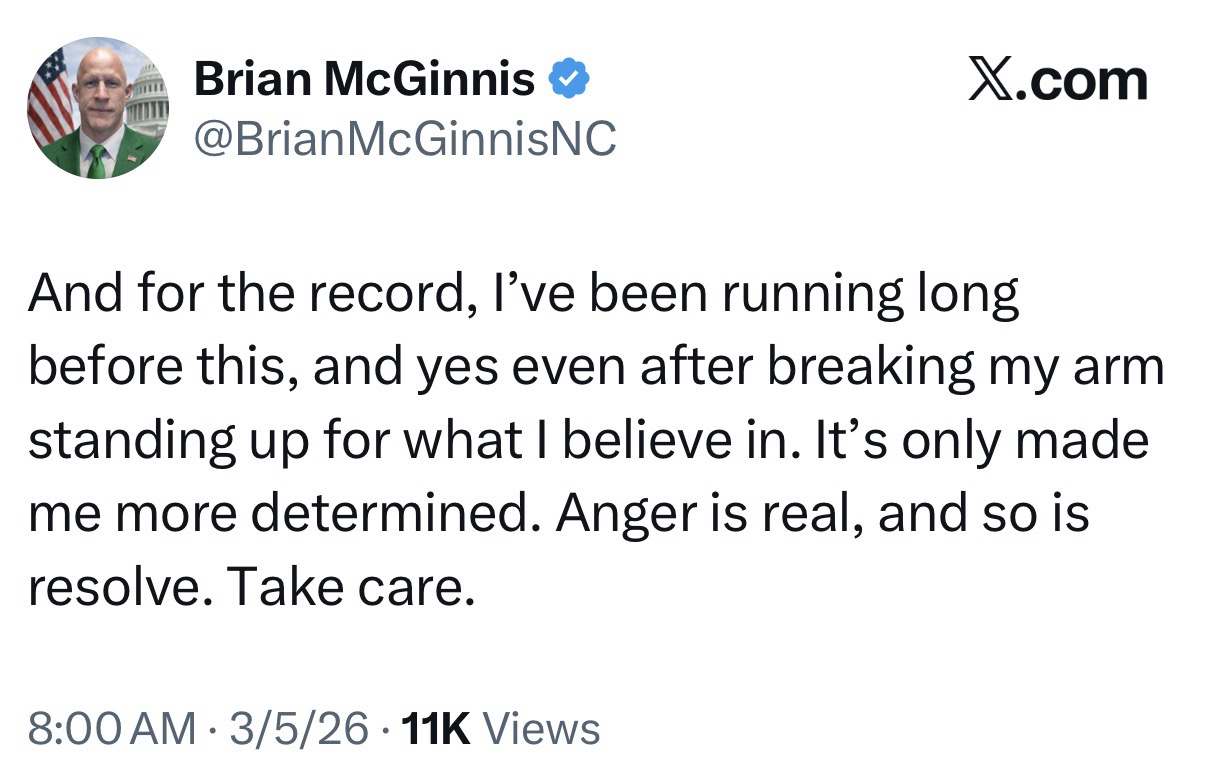The image size is (1206, 775).
Task: Click the Views label
Action: point(541,729)
